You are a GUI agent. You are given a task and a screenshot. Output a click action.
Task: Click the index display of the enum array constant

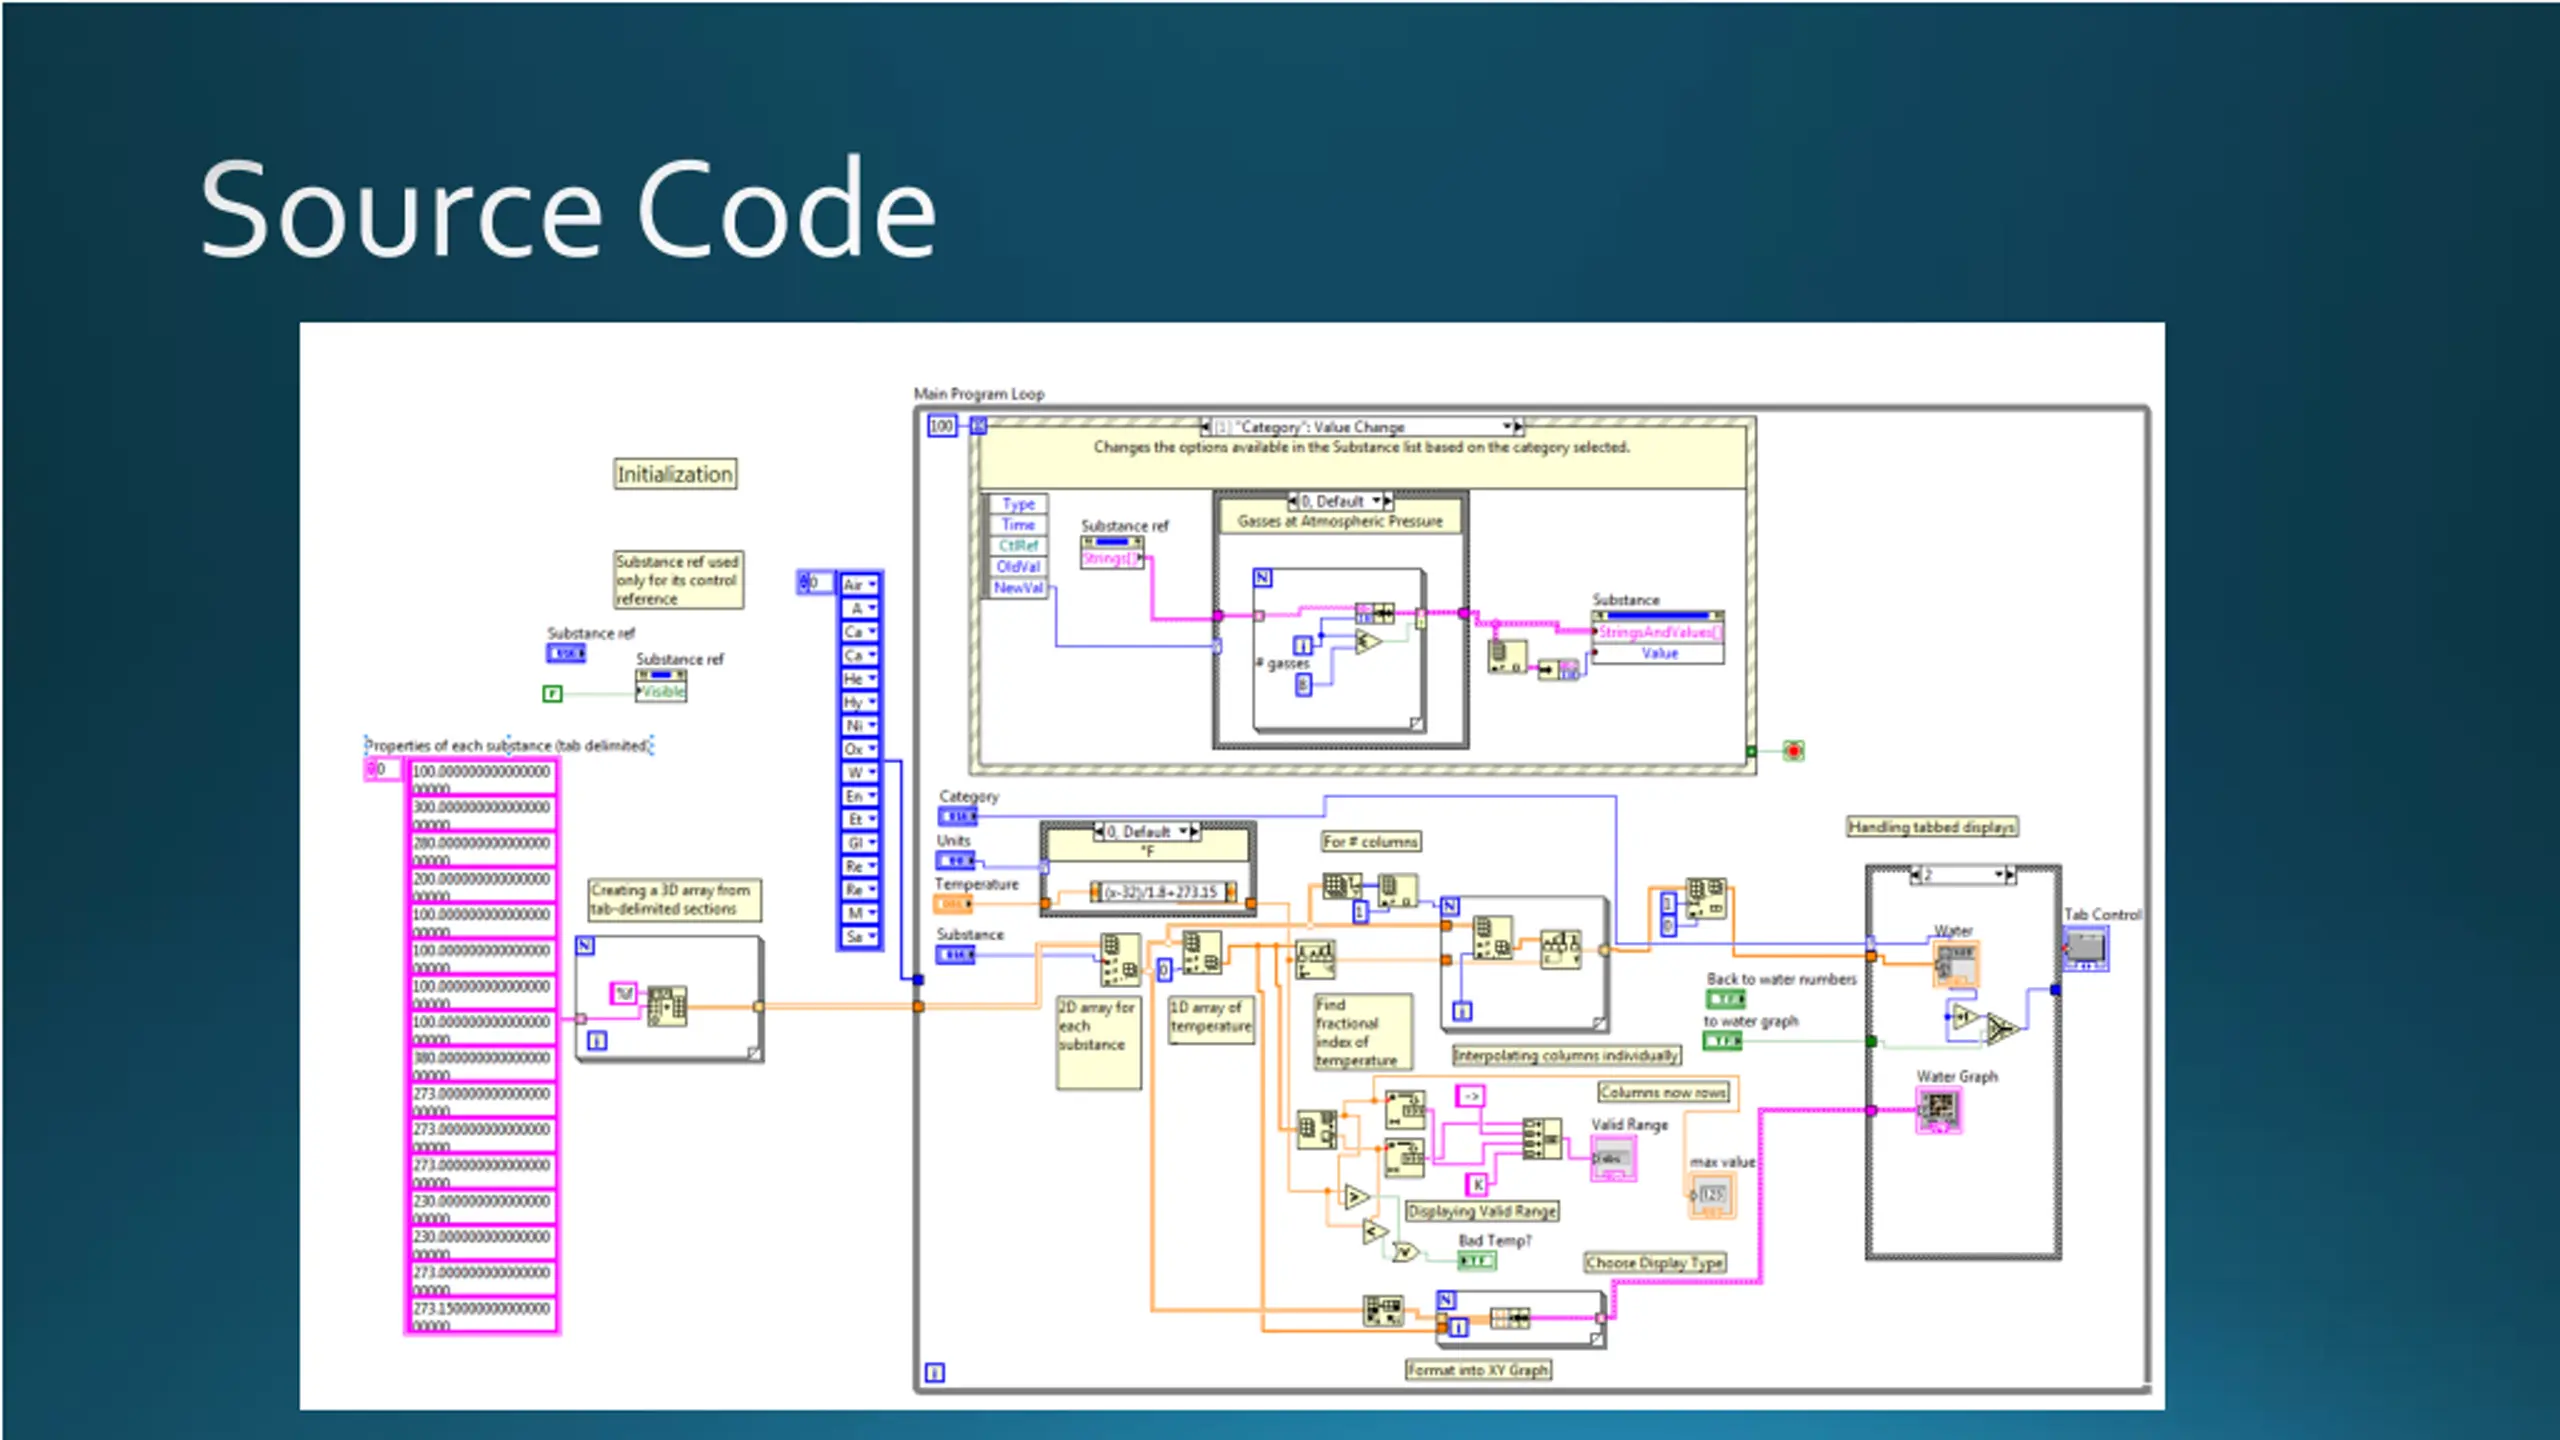[x=816, y=582]
